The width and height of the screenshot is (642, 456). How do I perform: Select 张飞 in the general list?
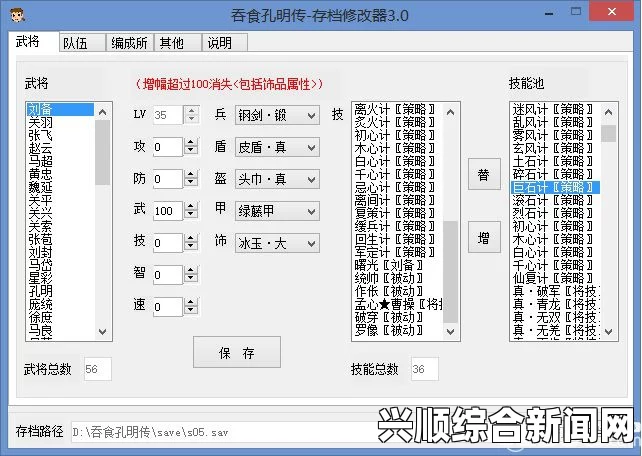click(61, 135)
